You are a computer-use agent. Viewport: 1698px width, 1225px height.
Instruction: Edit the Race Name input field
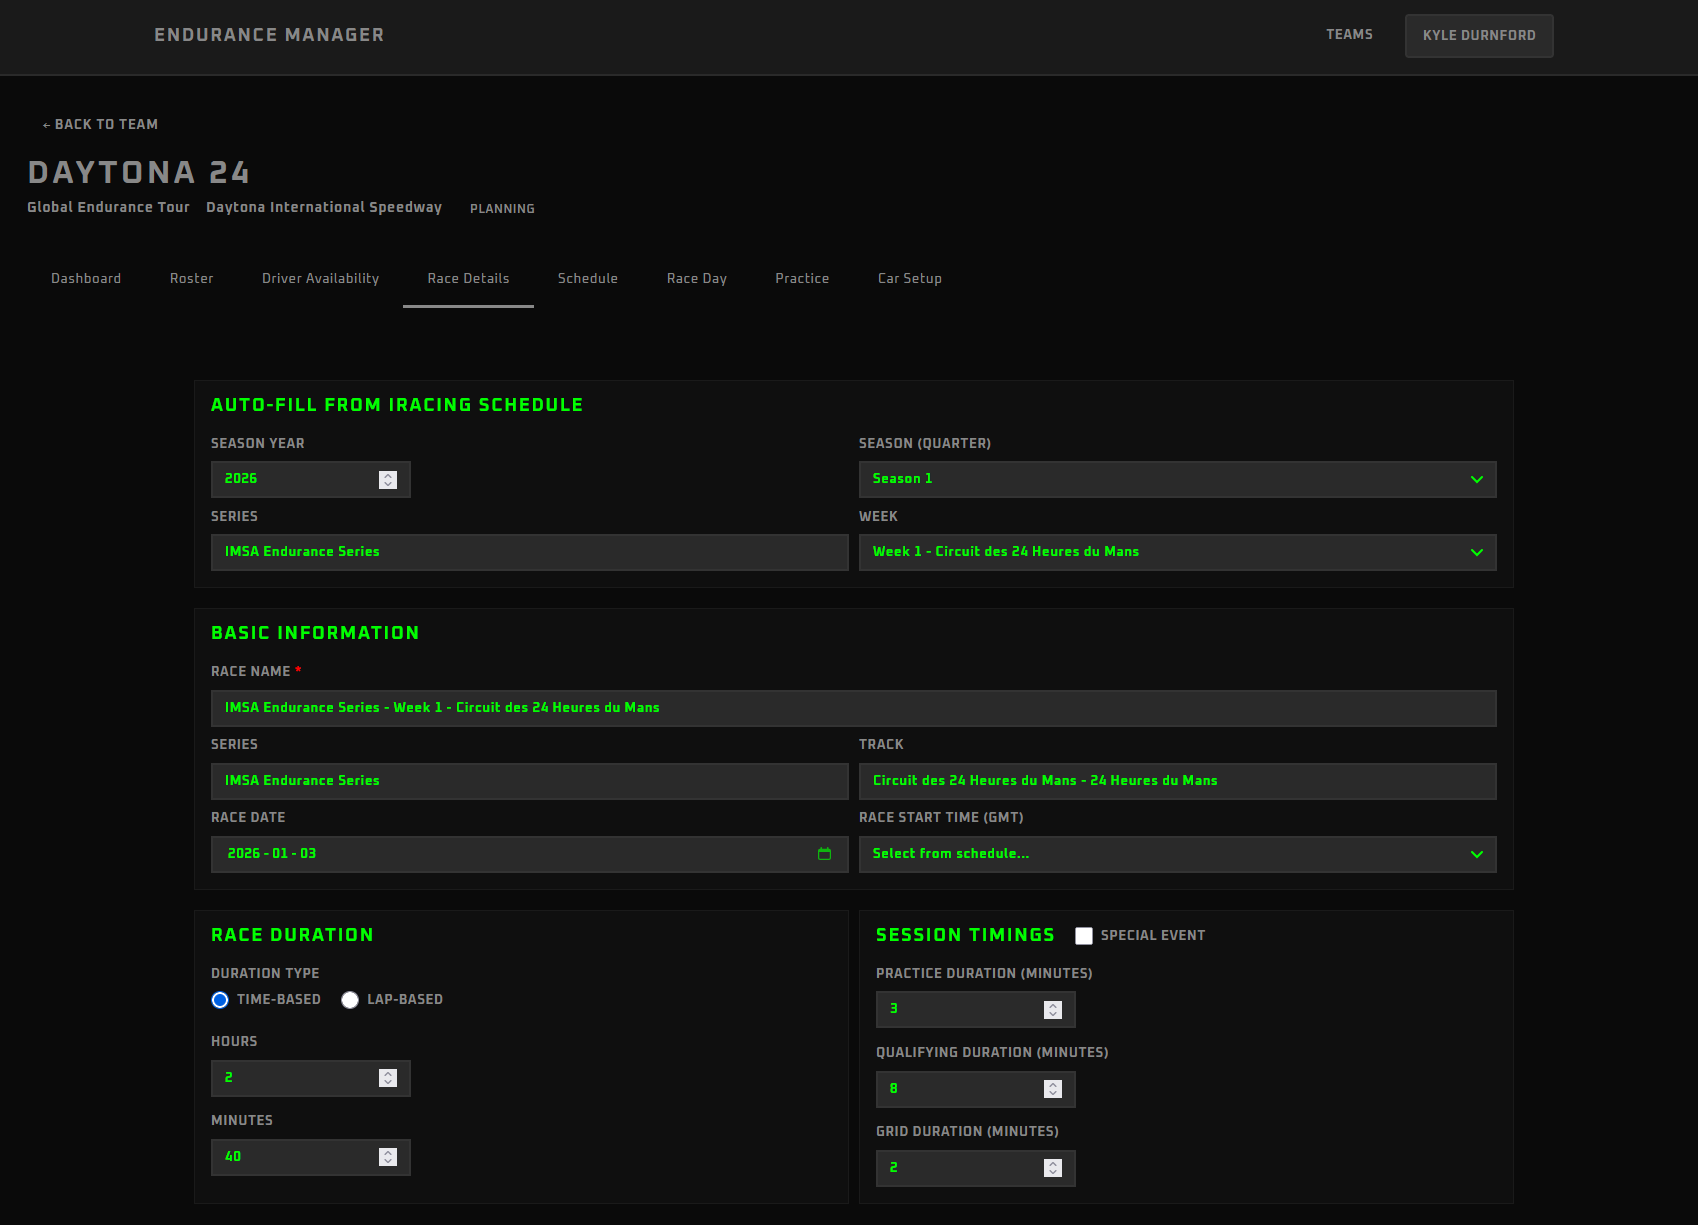point(852,708)
